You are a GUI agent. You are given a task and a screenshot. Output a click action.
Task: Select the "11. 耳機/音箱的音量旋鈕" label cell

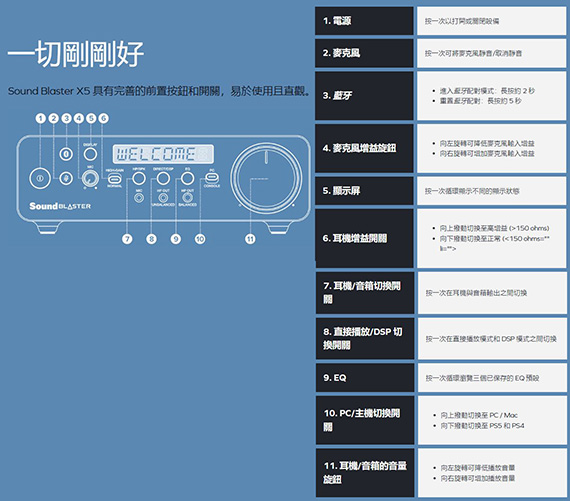365,473
